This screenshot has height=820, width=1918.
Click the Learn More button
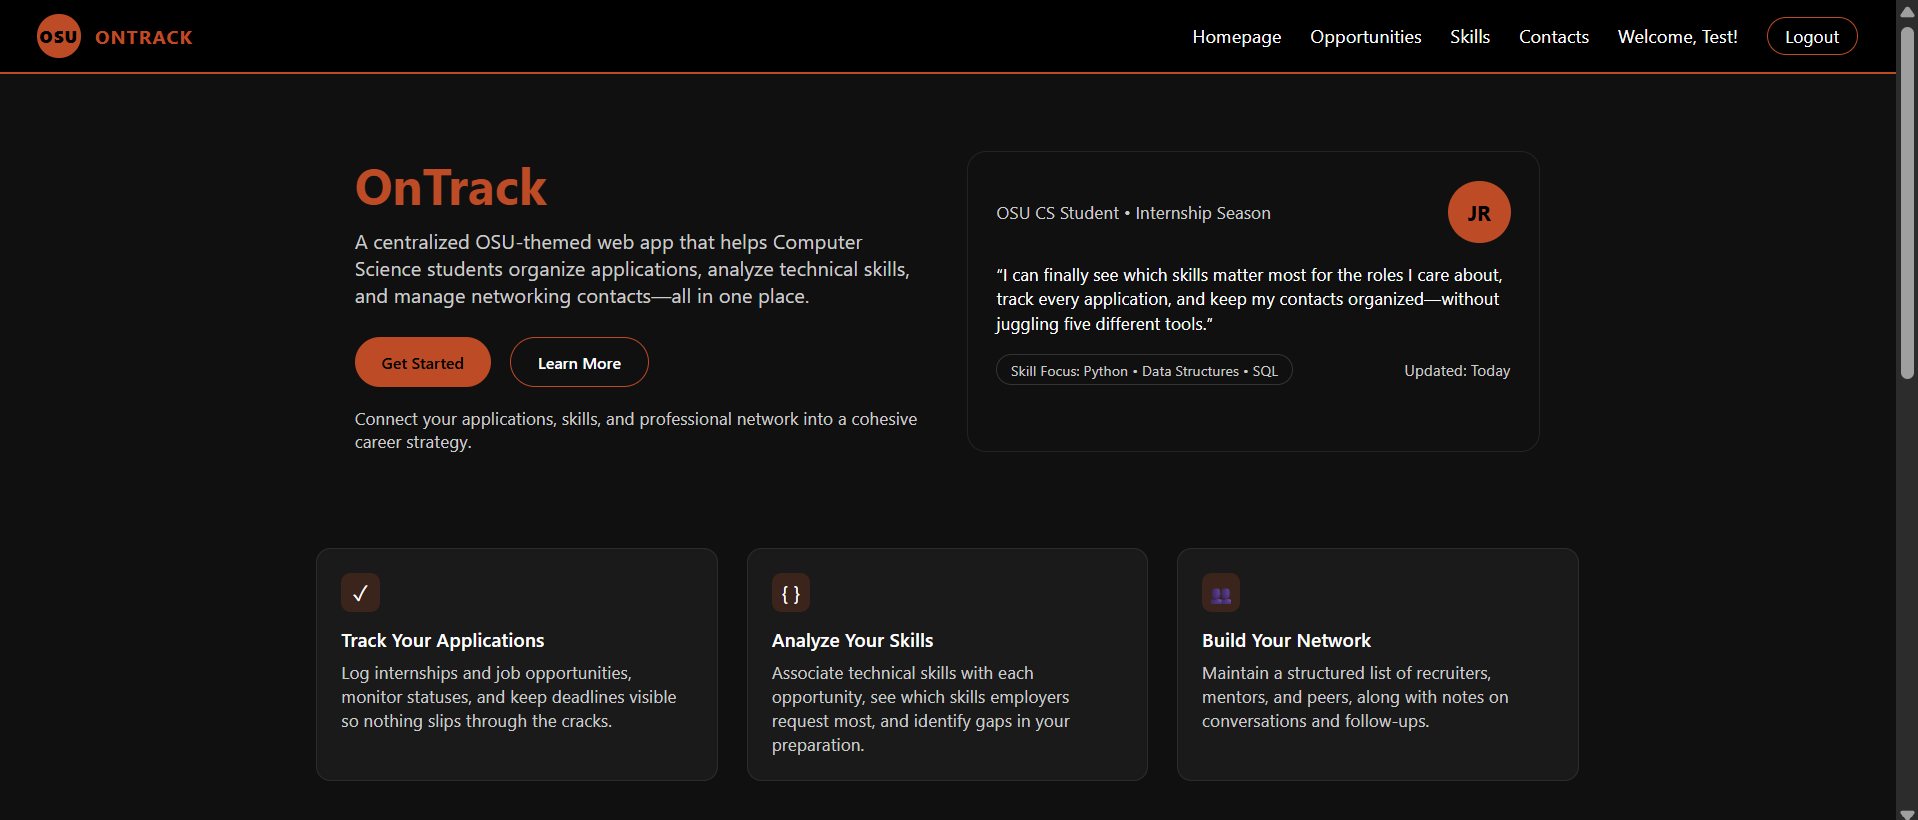coord(579,362)
